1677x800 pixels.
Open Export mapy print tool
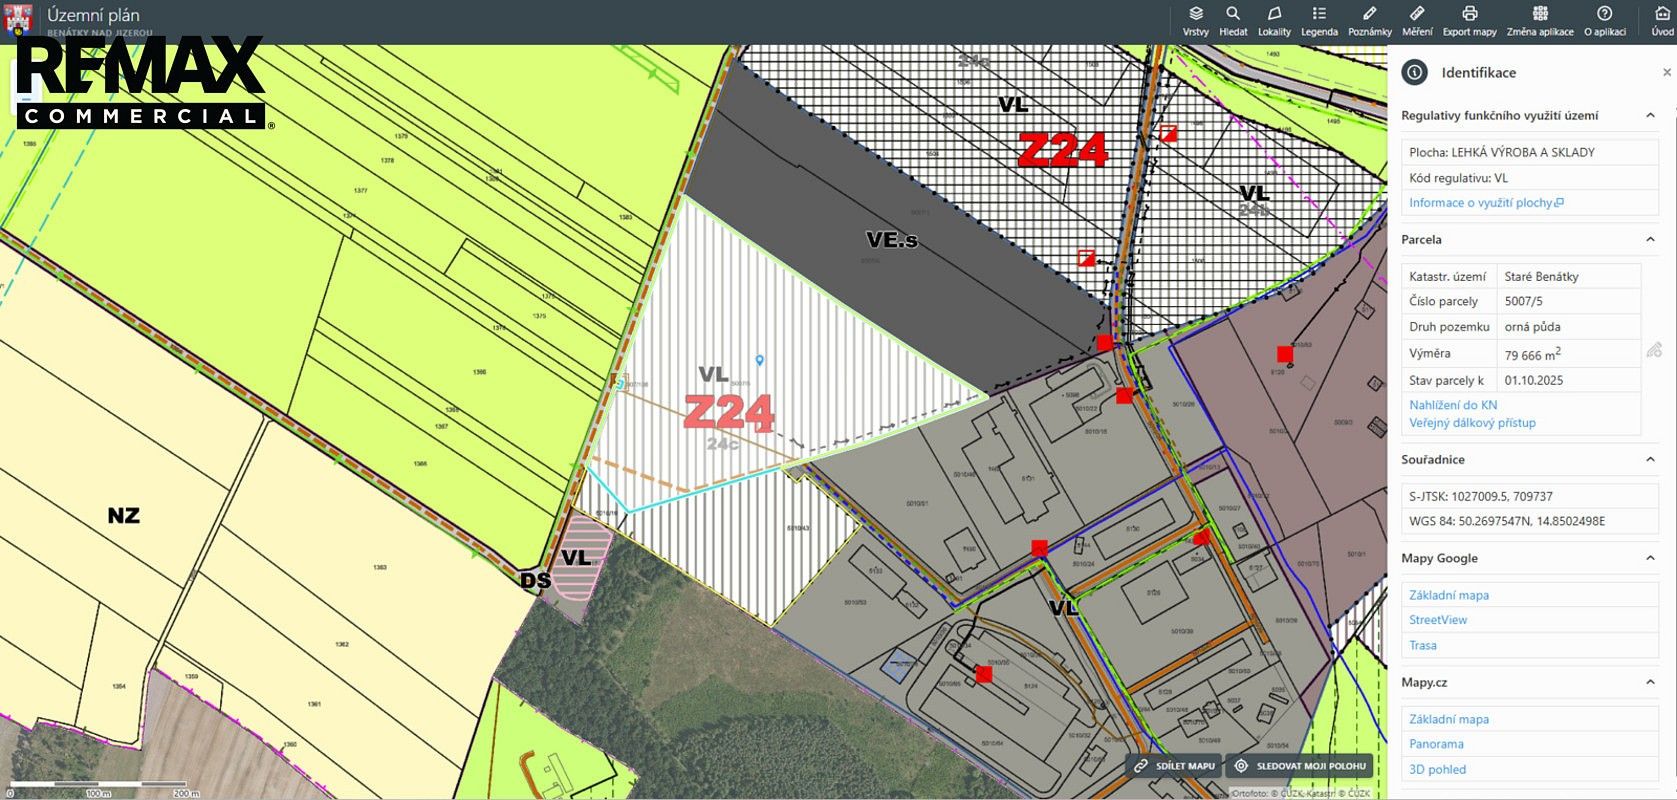[1469, 21]
